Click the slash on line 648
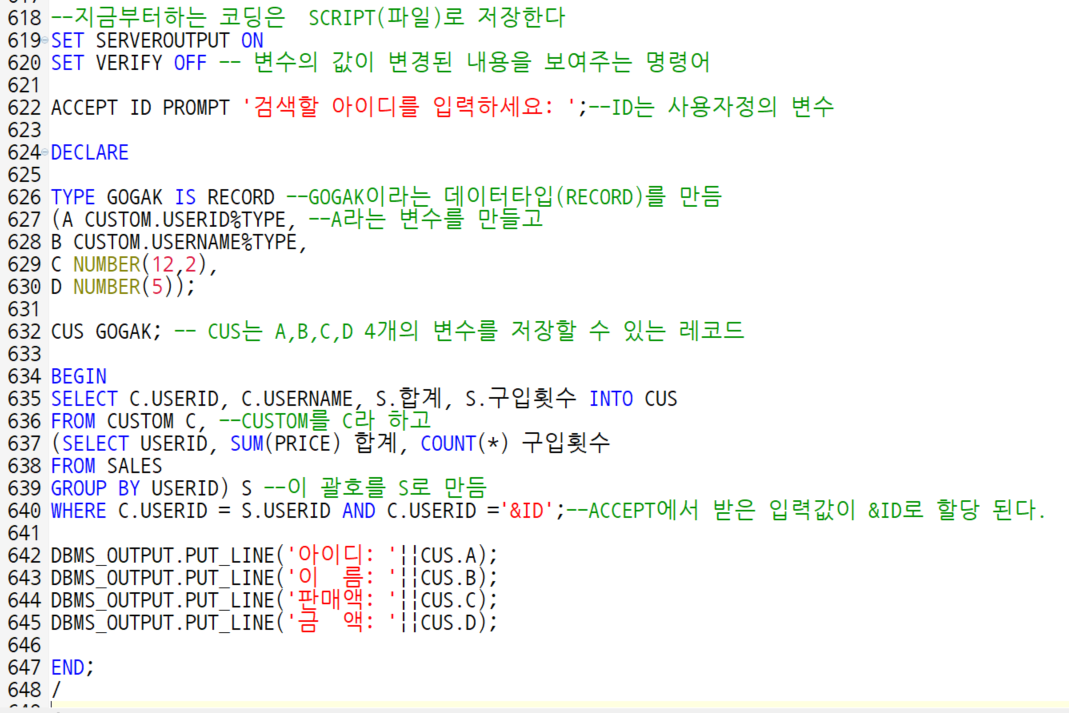Screen dimensions: 1069x713 [x=55, y=689]
